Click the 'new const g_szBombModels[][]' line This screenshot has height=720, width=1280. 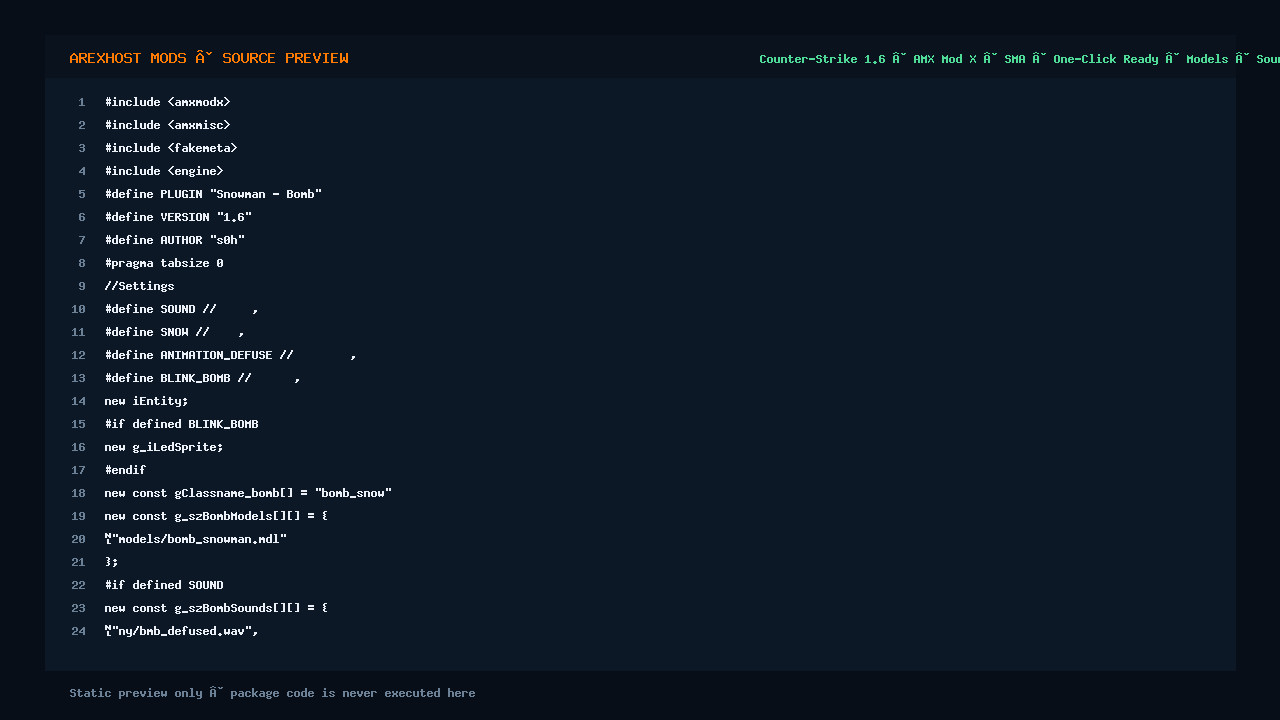click(216, 516)
